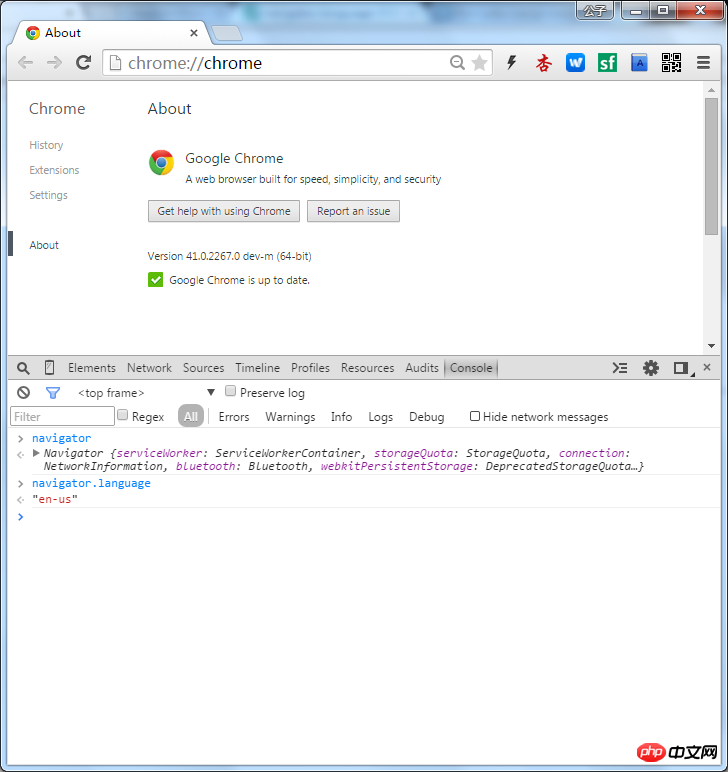Click the zoom magnifier icon in address bar
This screenshot has height=772, width=728.
point(457,63)
